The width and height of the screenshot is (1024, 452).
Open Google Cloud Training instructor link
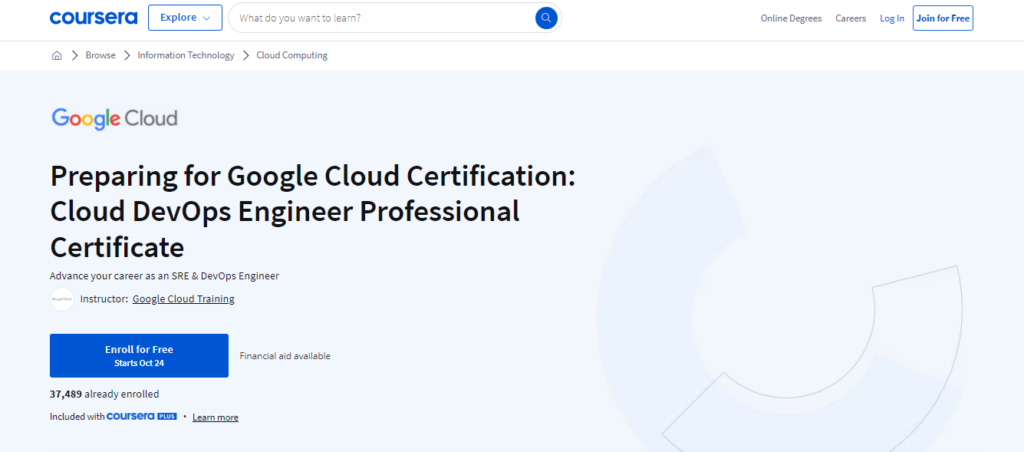tap(183, 299)
